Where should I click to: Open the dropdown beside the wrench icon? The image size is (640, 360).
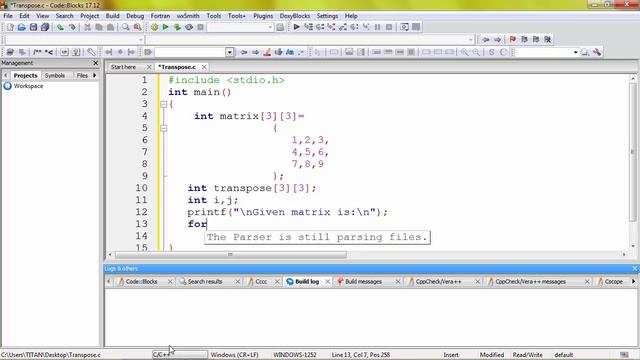tap(576, 52)
